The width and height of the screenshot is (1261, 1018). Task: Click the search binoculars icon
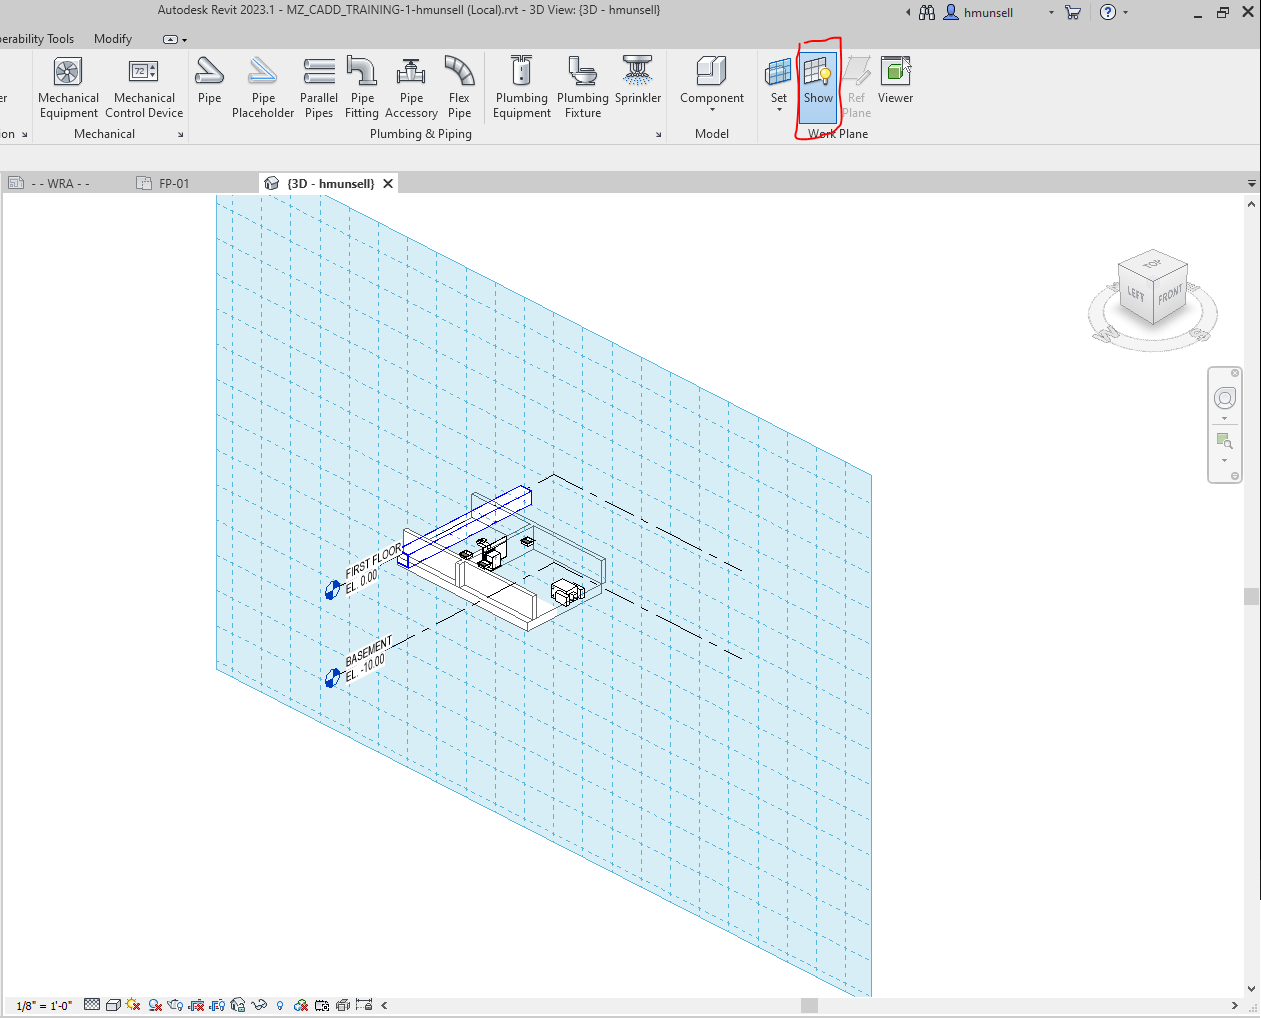click(x=927, y=12)
